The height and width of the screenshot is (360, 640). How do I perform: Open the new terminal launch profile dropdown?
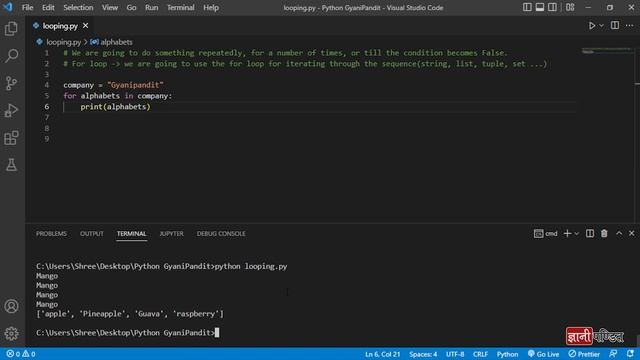click(576, 233)
